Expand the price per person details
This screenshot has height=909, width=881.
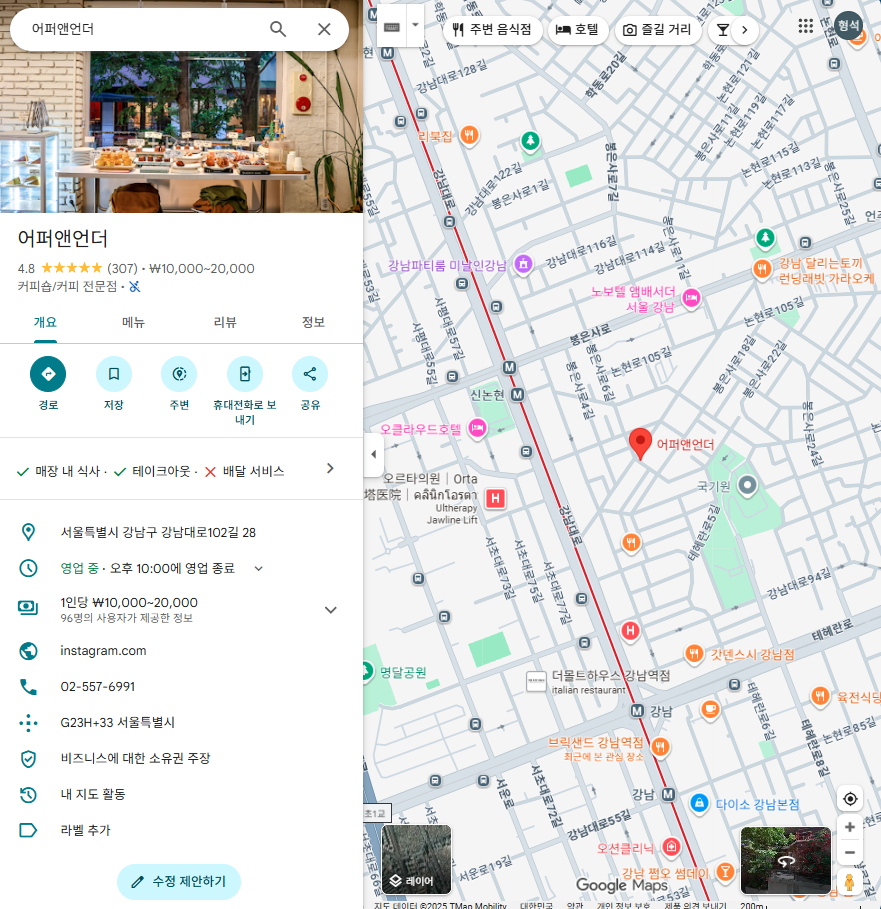(330, 610)
